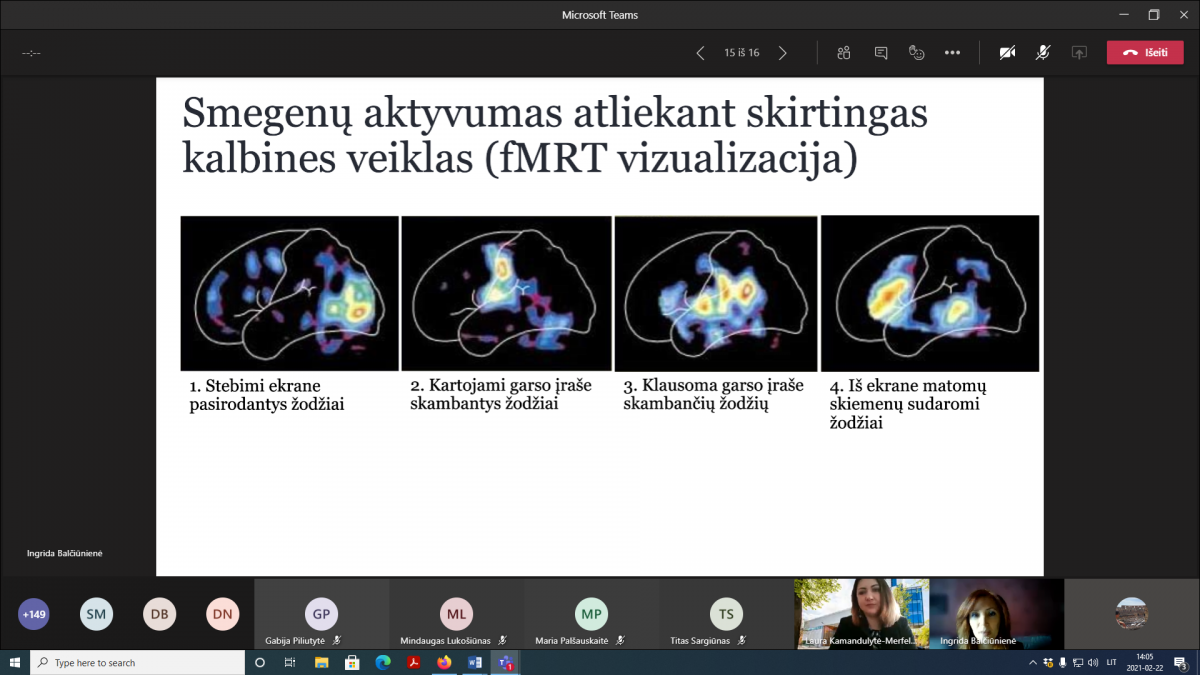
Task: Select Laura Kamandulytė-Merfel video tile
Action: 861,614
